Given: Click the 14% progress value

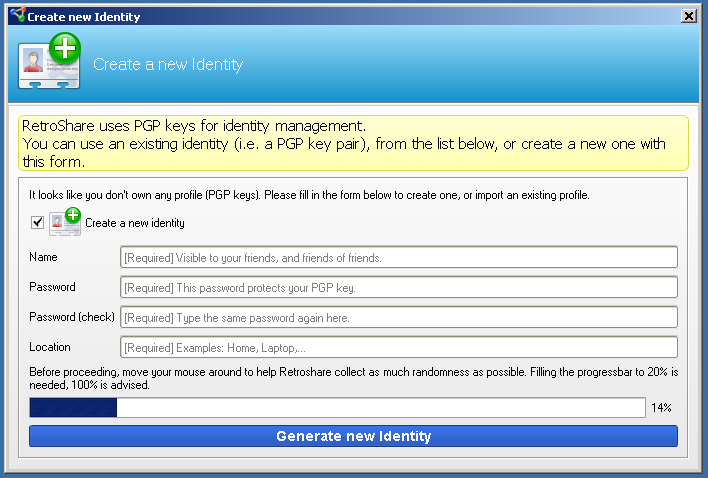Looking at the screenshot, I should coord(661,408).
